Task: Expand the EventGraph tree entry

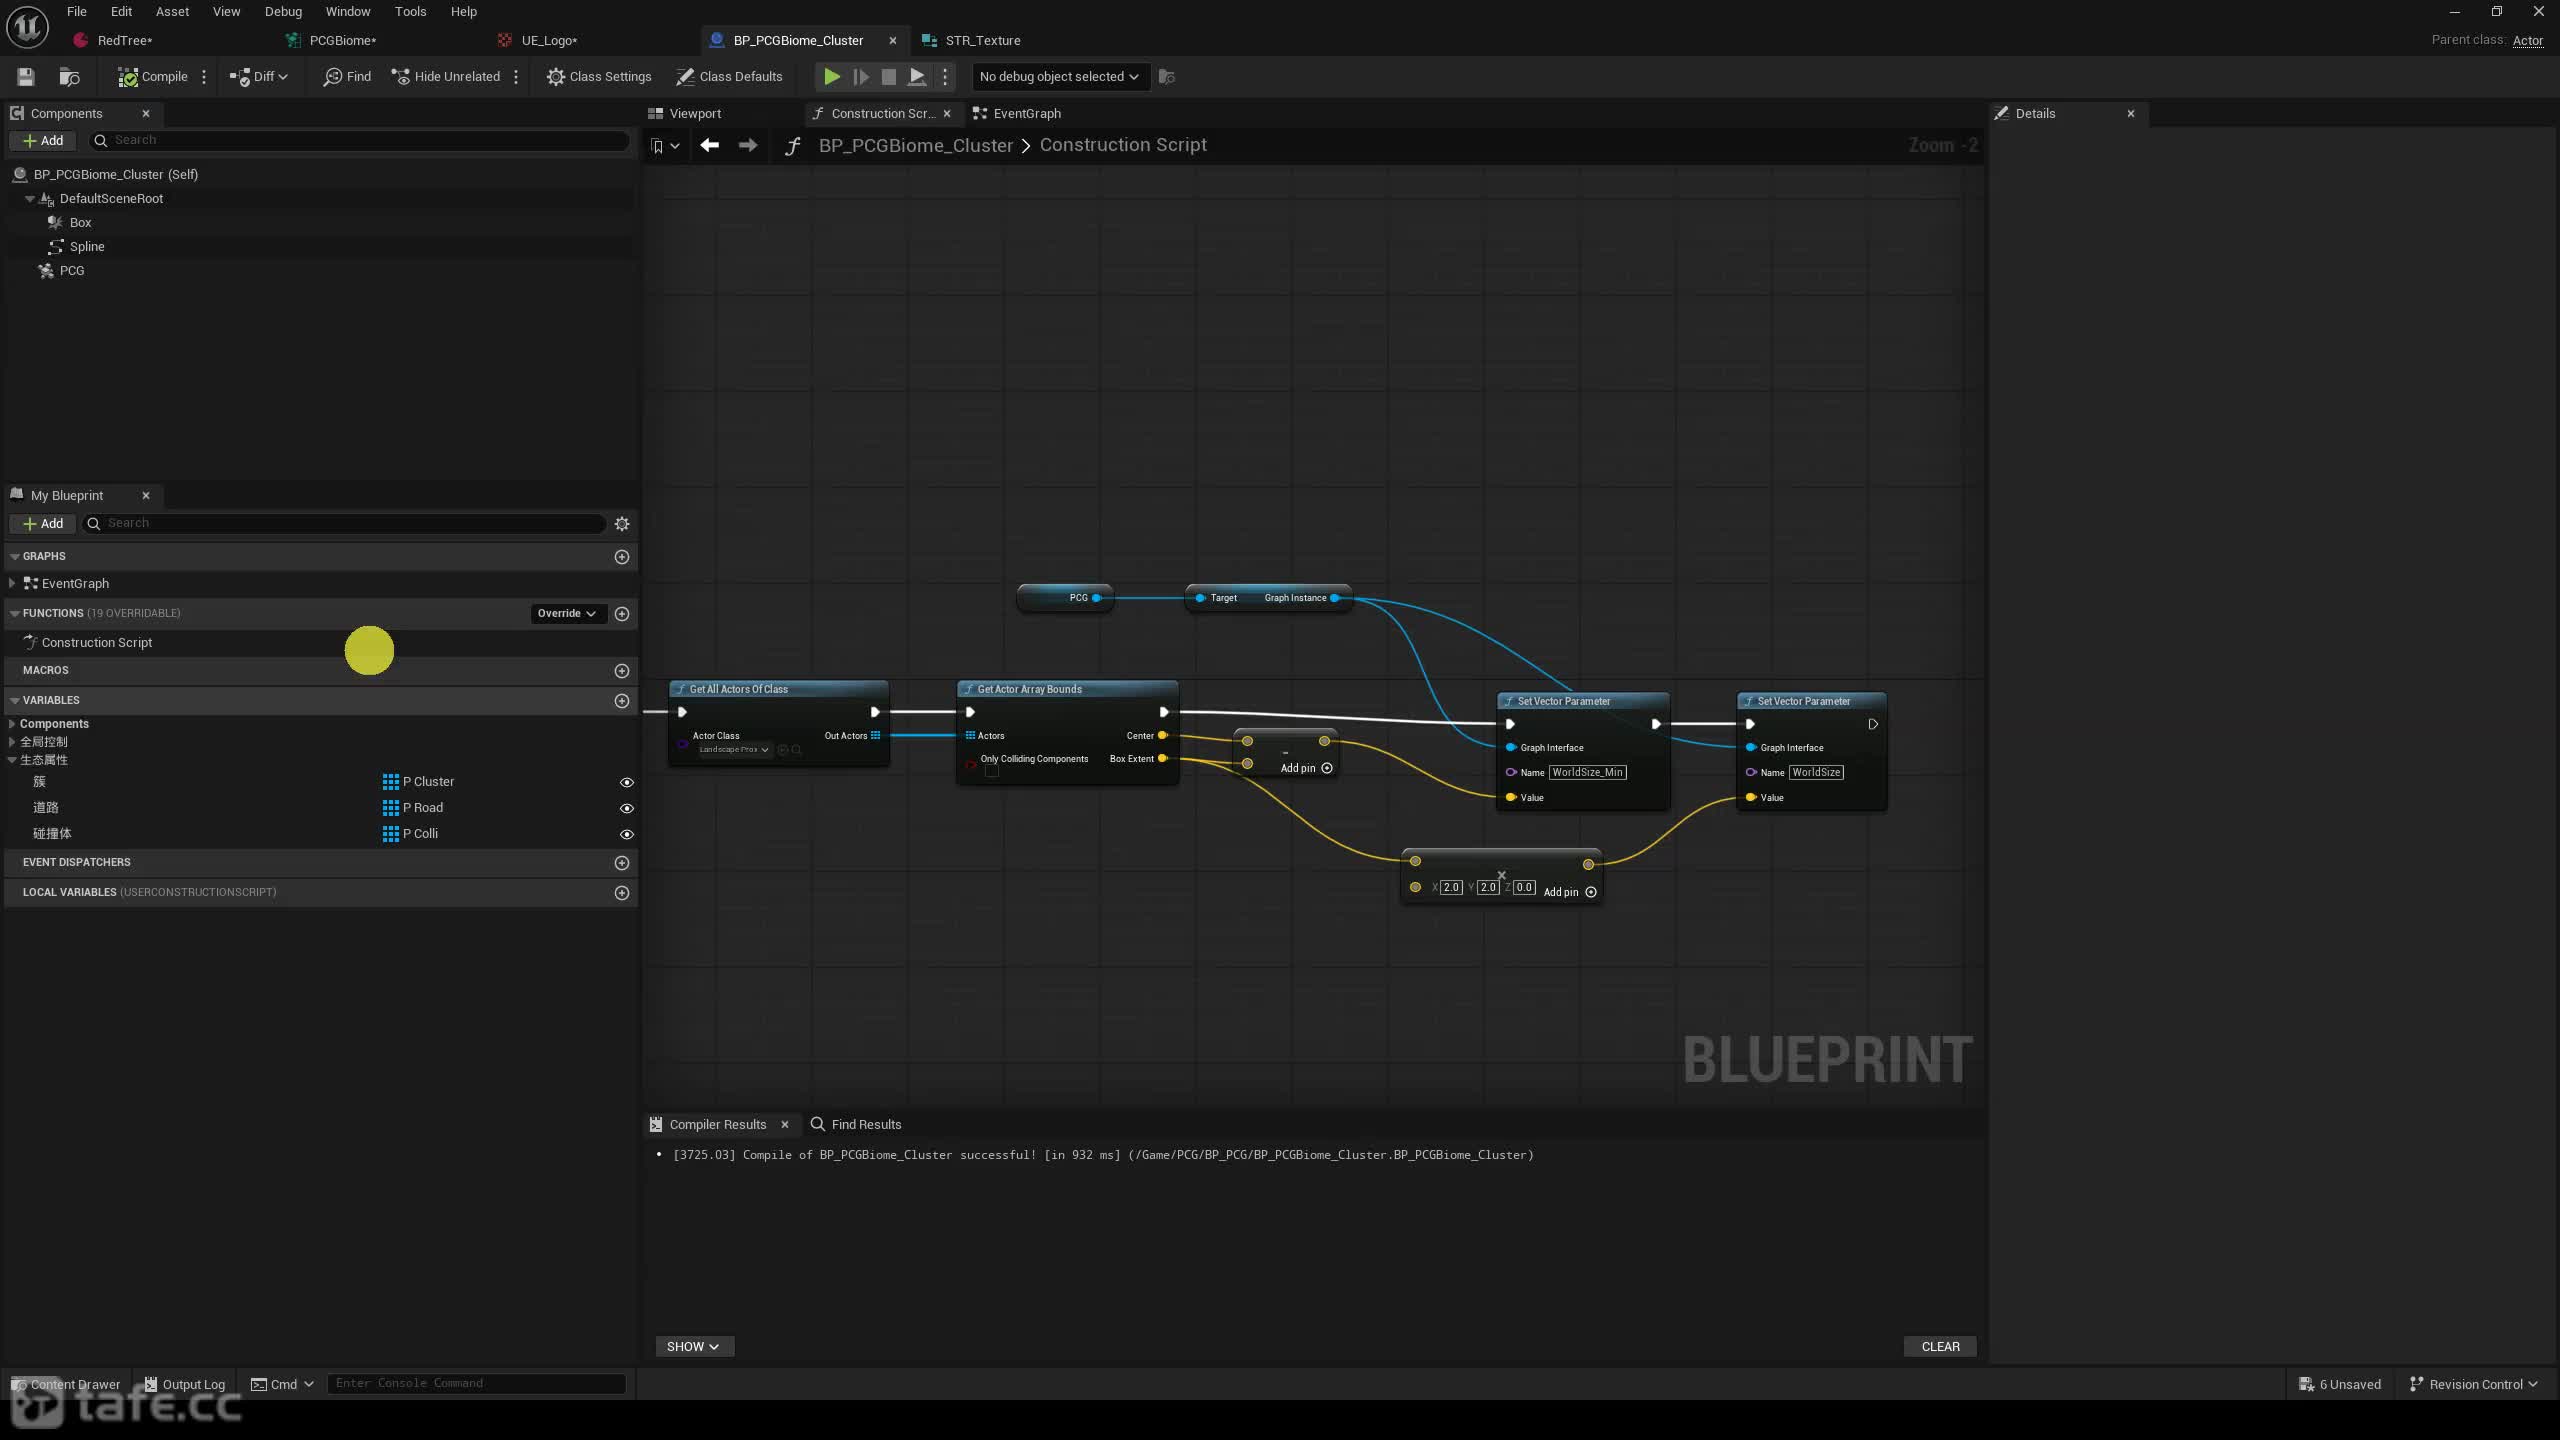Action: 12,584
